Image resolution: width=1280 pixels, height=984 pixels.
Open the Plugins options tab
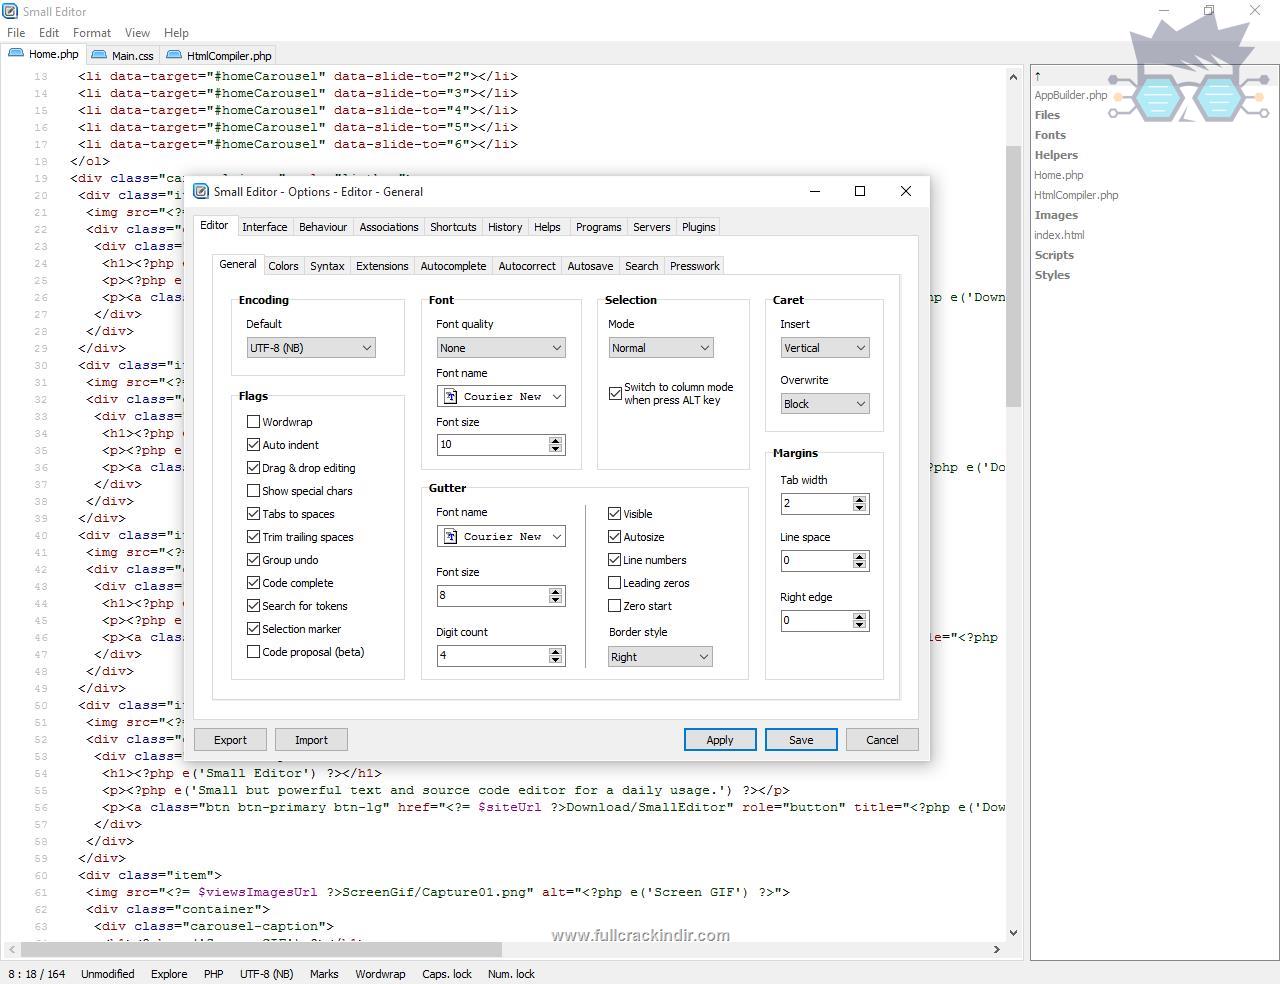click(699, 227)
